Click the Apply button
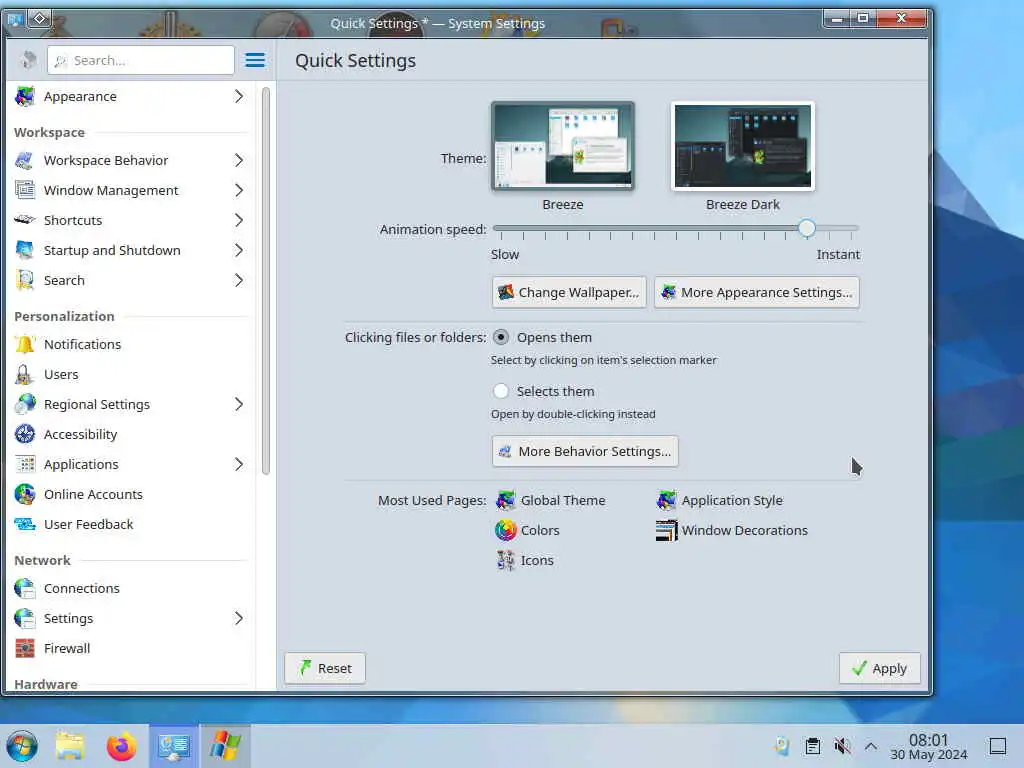 click(x=880, y=668)
